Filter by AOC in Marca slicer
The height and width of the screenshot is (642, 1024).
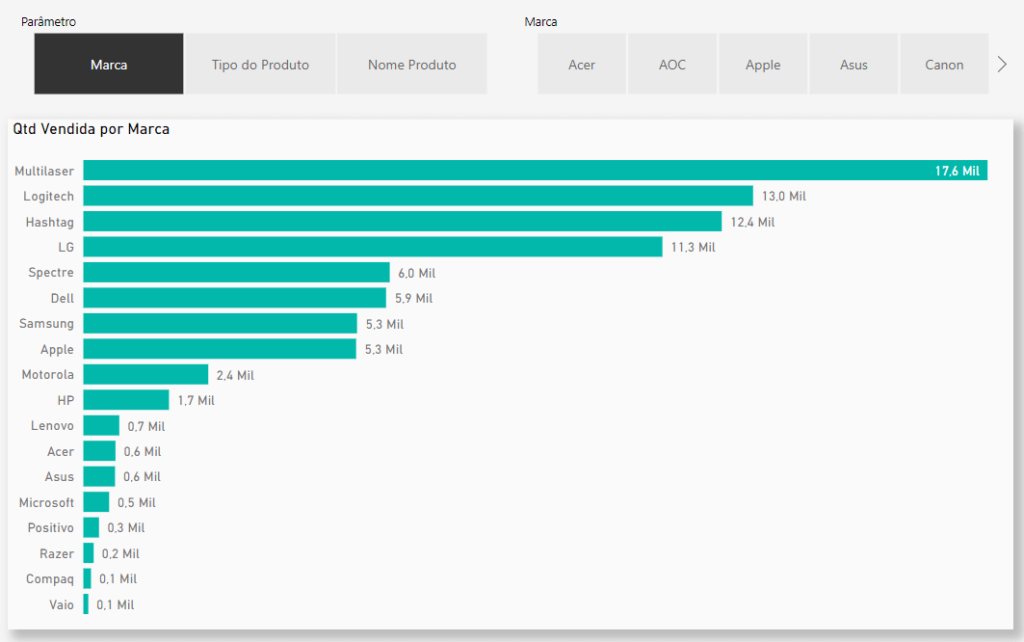(672, 64)
